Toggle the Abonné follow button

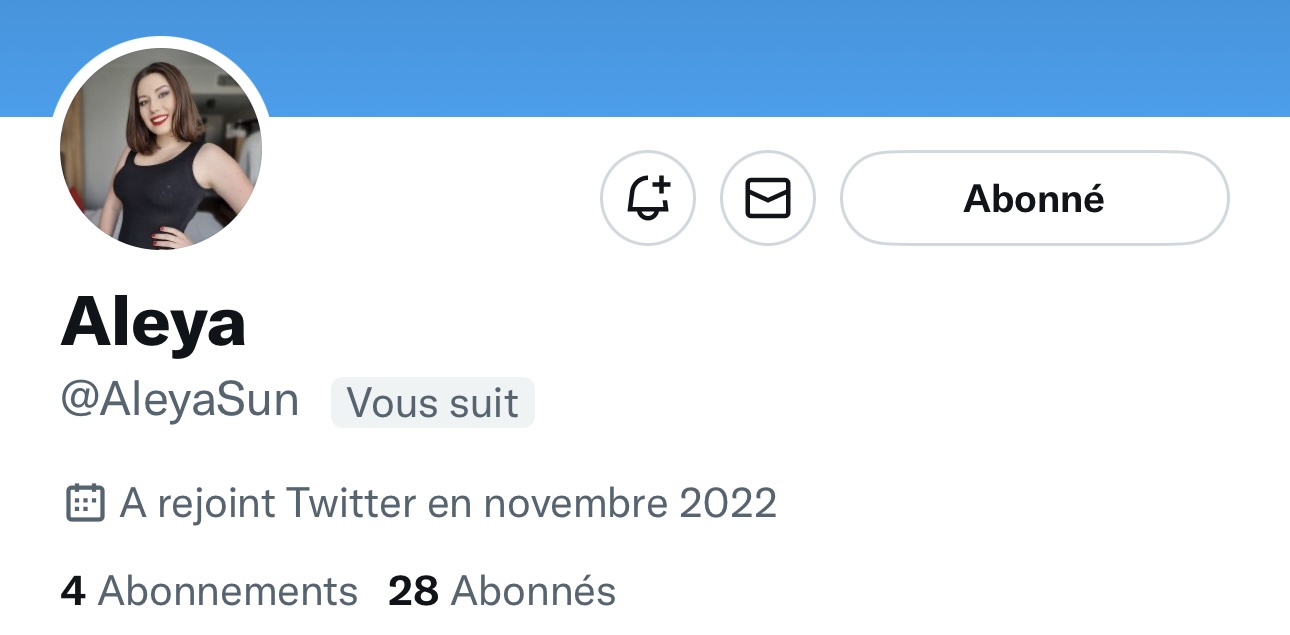pyautogui.click(x=1034, y=198)
